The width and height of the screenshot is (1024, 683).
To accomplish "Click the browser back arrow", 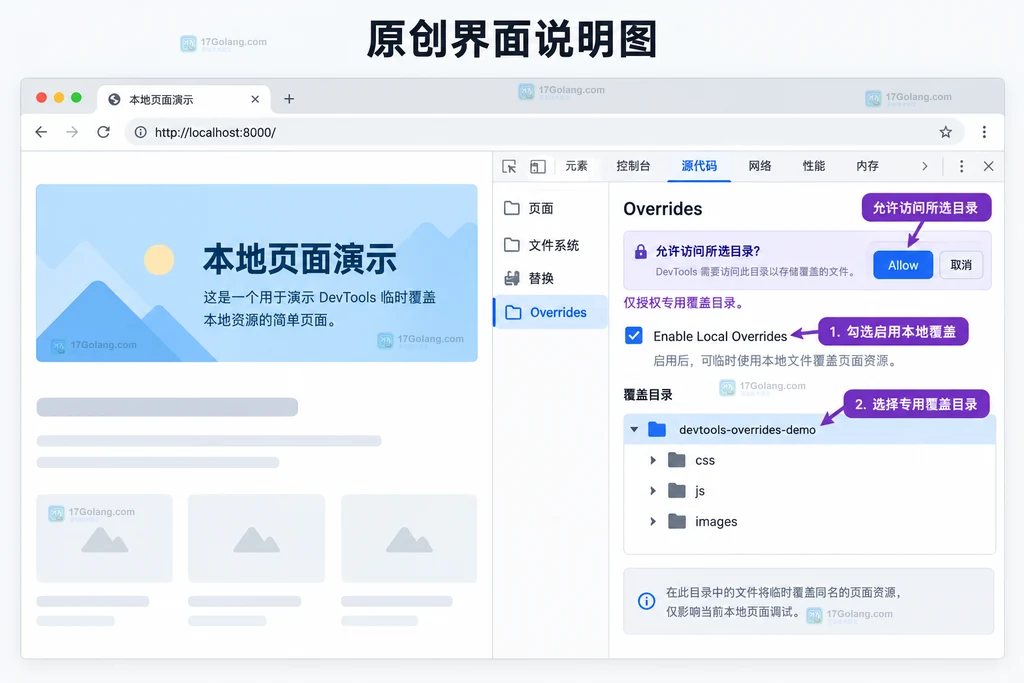I will click(41, 132).
